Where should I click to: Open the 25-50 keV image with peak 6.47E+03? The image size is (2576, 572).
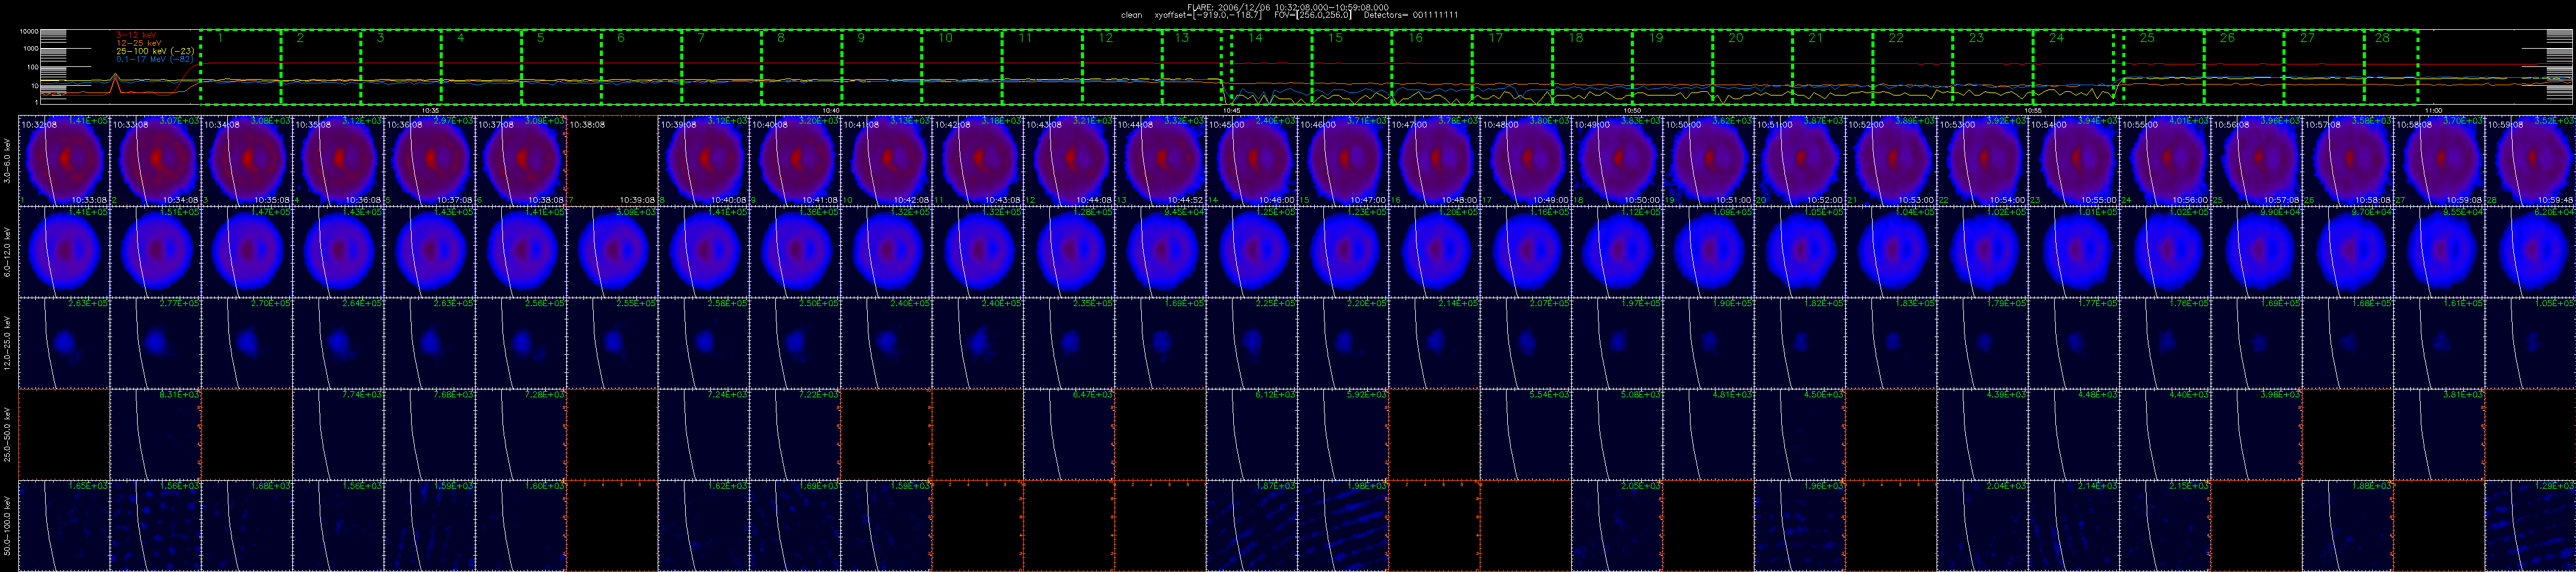(x=1069, y=434)
